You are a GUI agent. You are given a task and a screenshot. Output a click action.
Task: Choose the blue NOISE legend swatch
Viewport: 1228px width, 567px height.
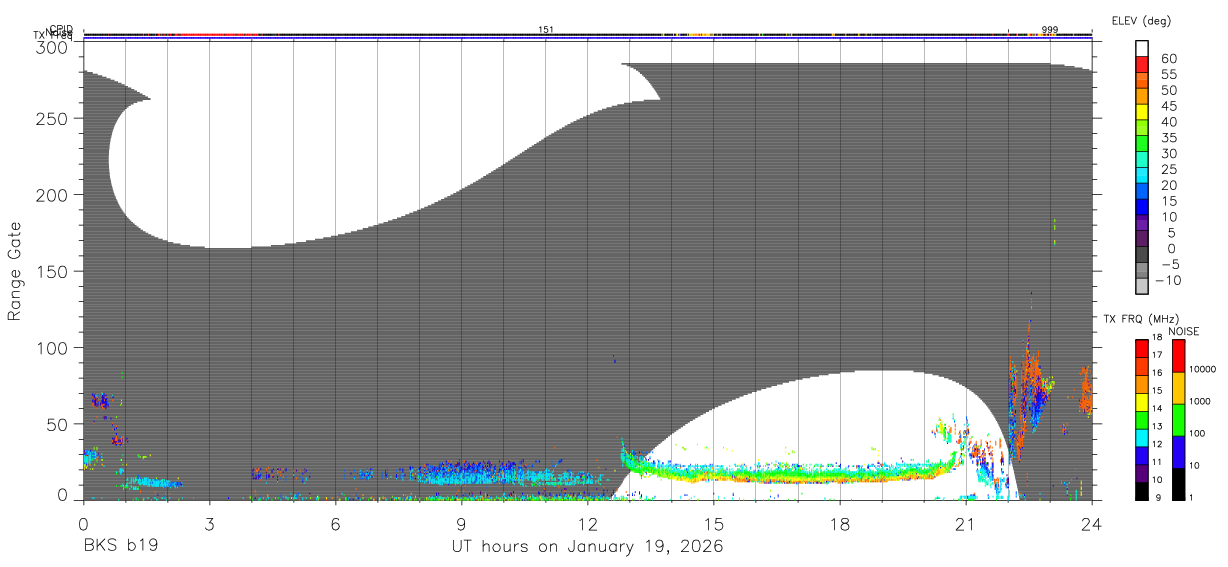(1179, 452)
